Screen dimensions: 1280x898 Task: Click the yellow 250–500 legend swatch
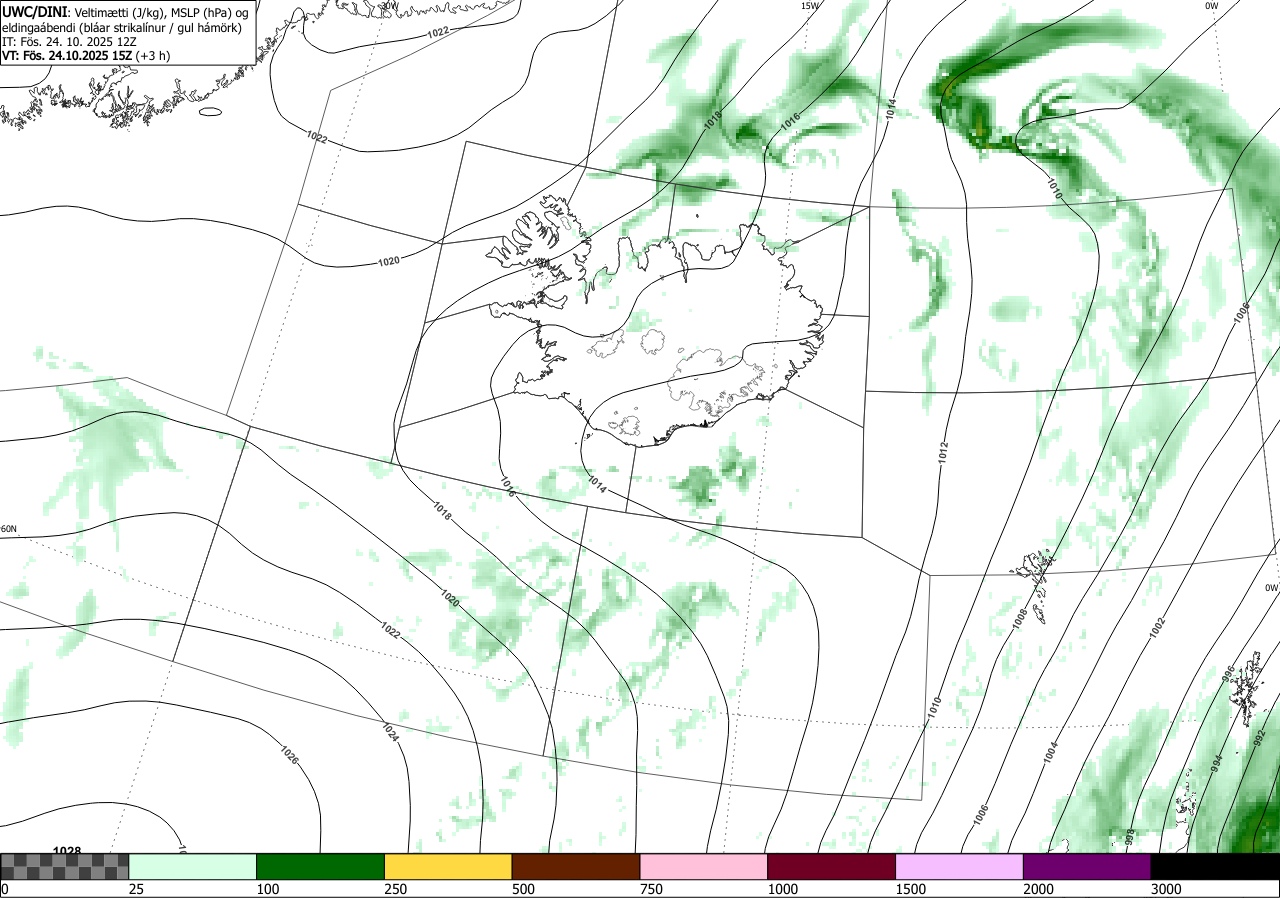[448, 867]
